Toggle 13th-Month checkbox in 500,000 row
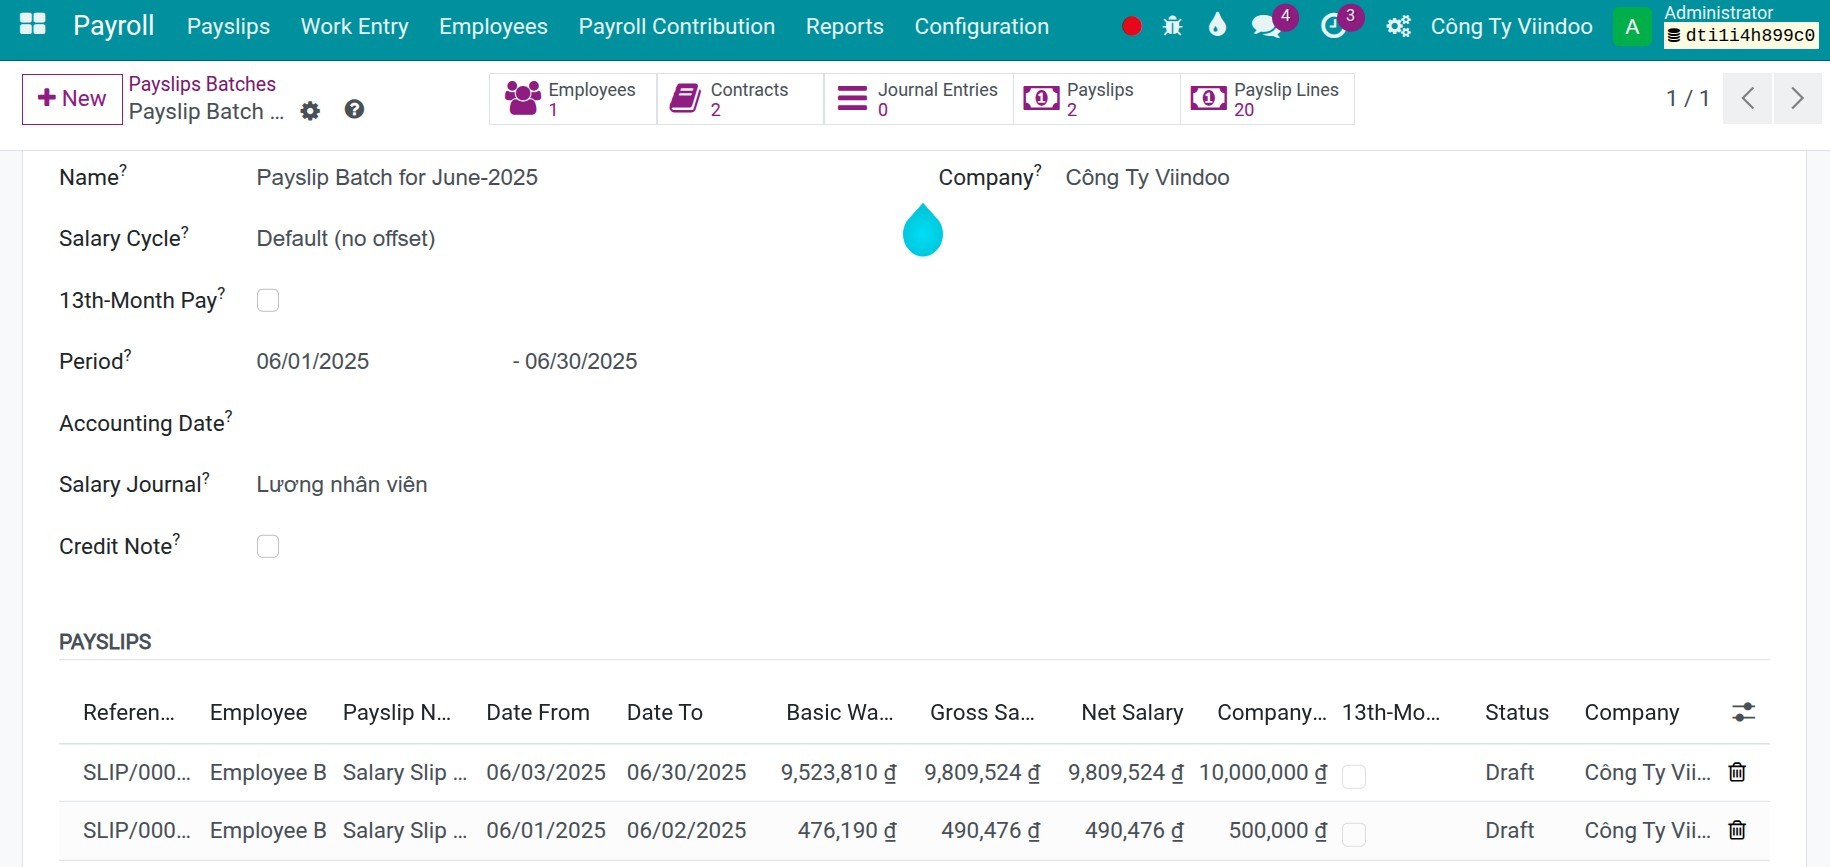Viewport: 1830px width, 867px height. [1354, 834]
